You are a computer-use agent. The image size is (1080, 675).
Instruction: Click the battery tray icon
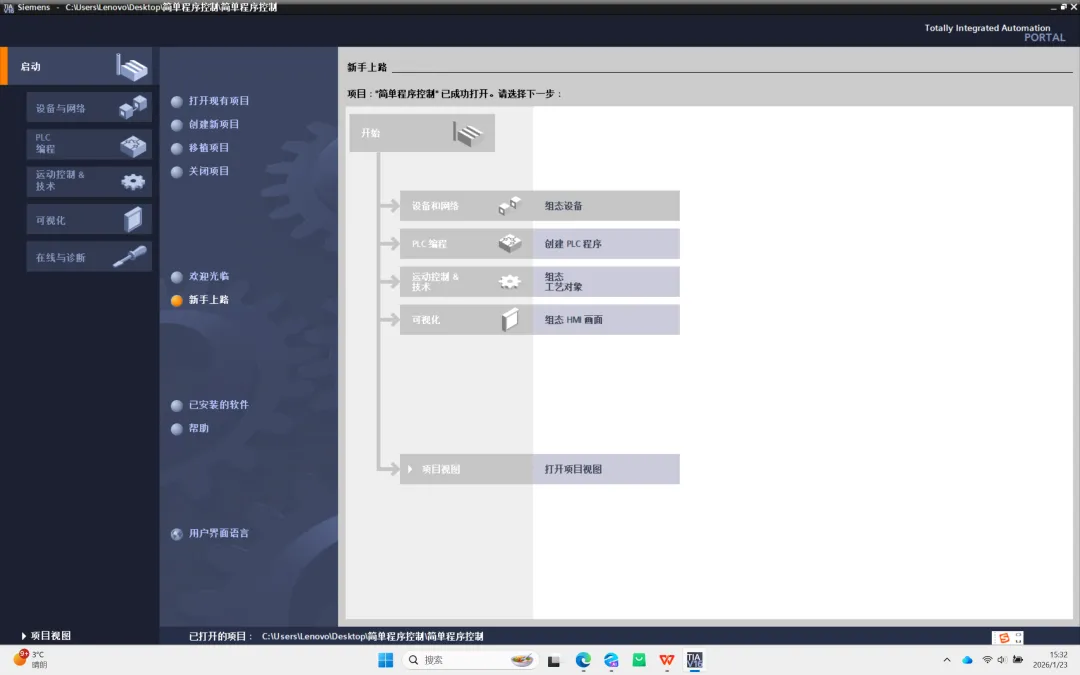coord(1018,660)
